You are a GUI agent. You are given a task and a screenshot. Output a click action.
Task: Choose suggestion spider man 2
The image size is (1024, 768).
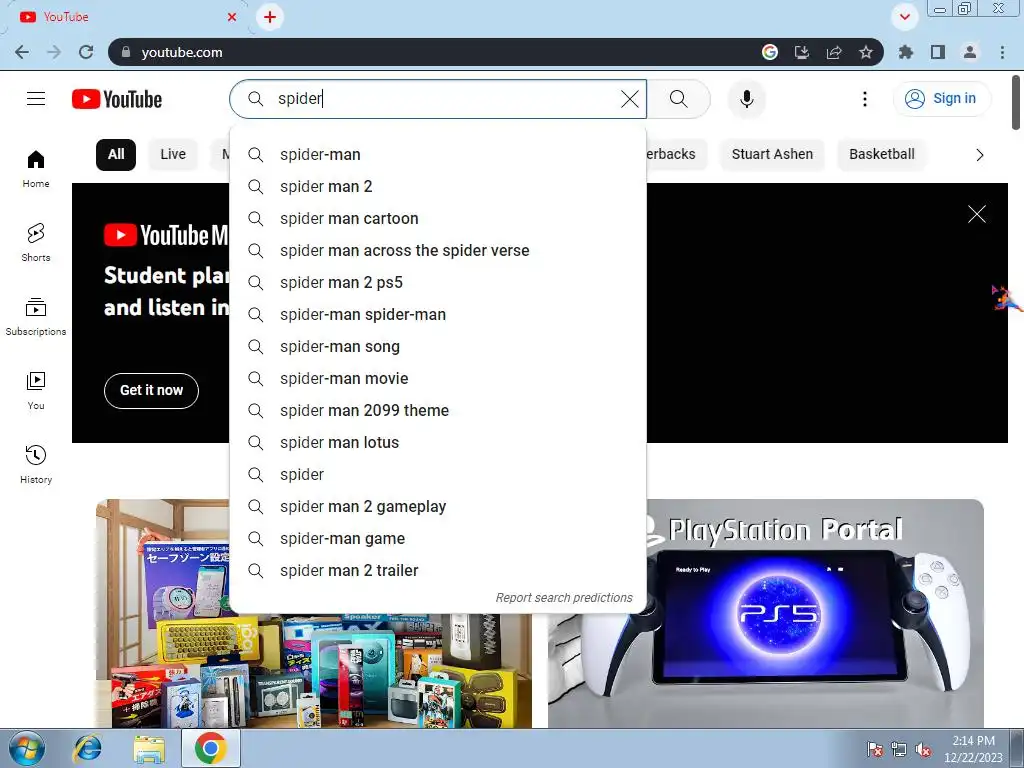(x=438, y=187)
